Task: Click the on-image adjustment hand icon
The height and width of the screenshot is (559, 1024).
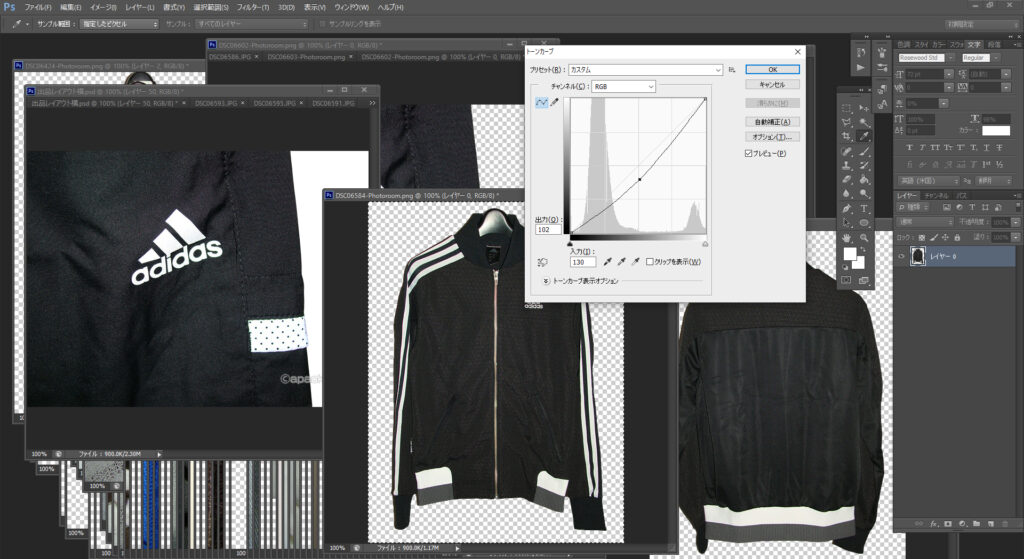Action: click(542, 262)
